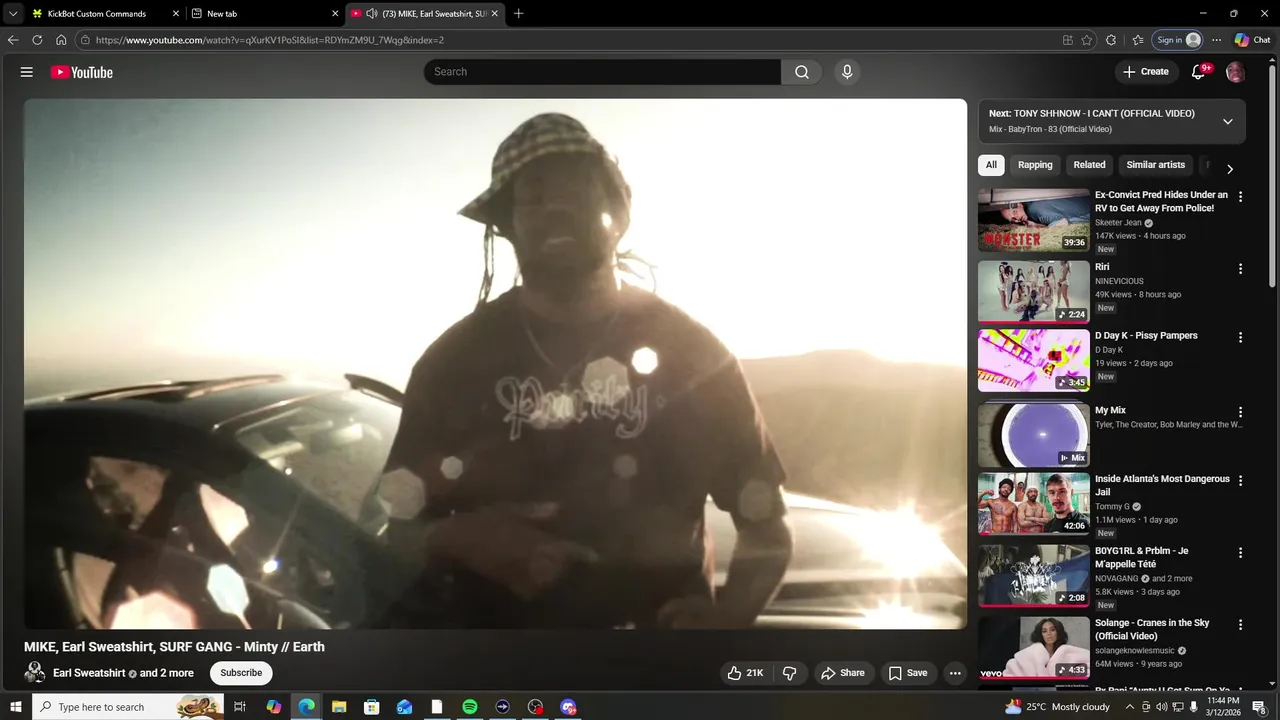
Task: Open the favorites list icon
Action: point(1138,40)
